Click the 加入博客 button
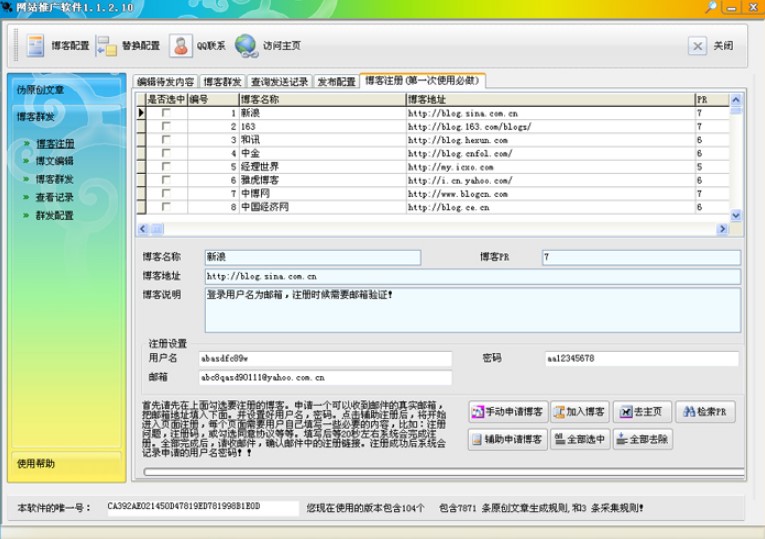Image resolution: width=765 pixels, height=539 pixels. click(x=579, y=412)
